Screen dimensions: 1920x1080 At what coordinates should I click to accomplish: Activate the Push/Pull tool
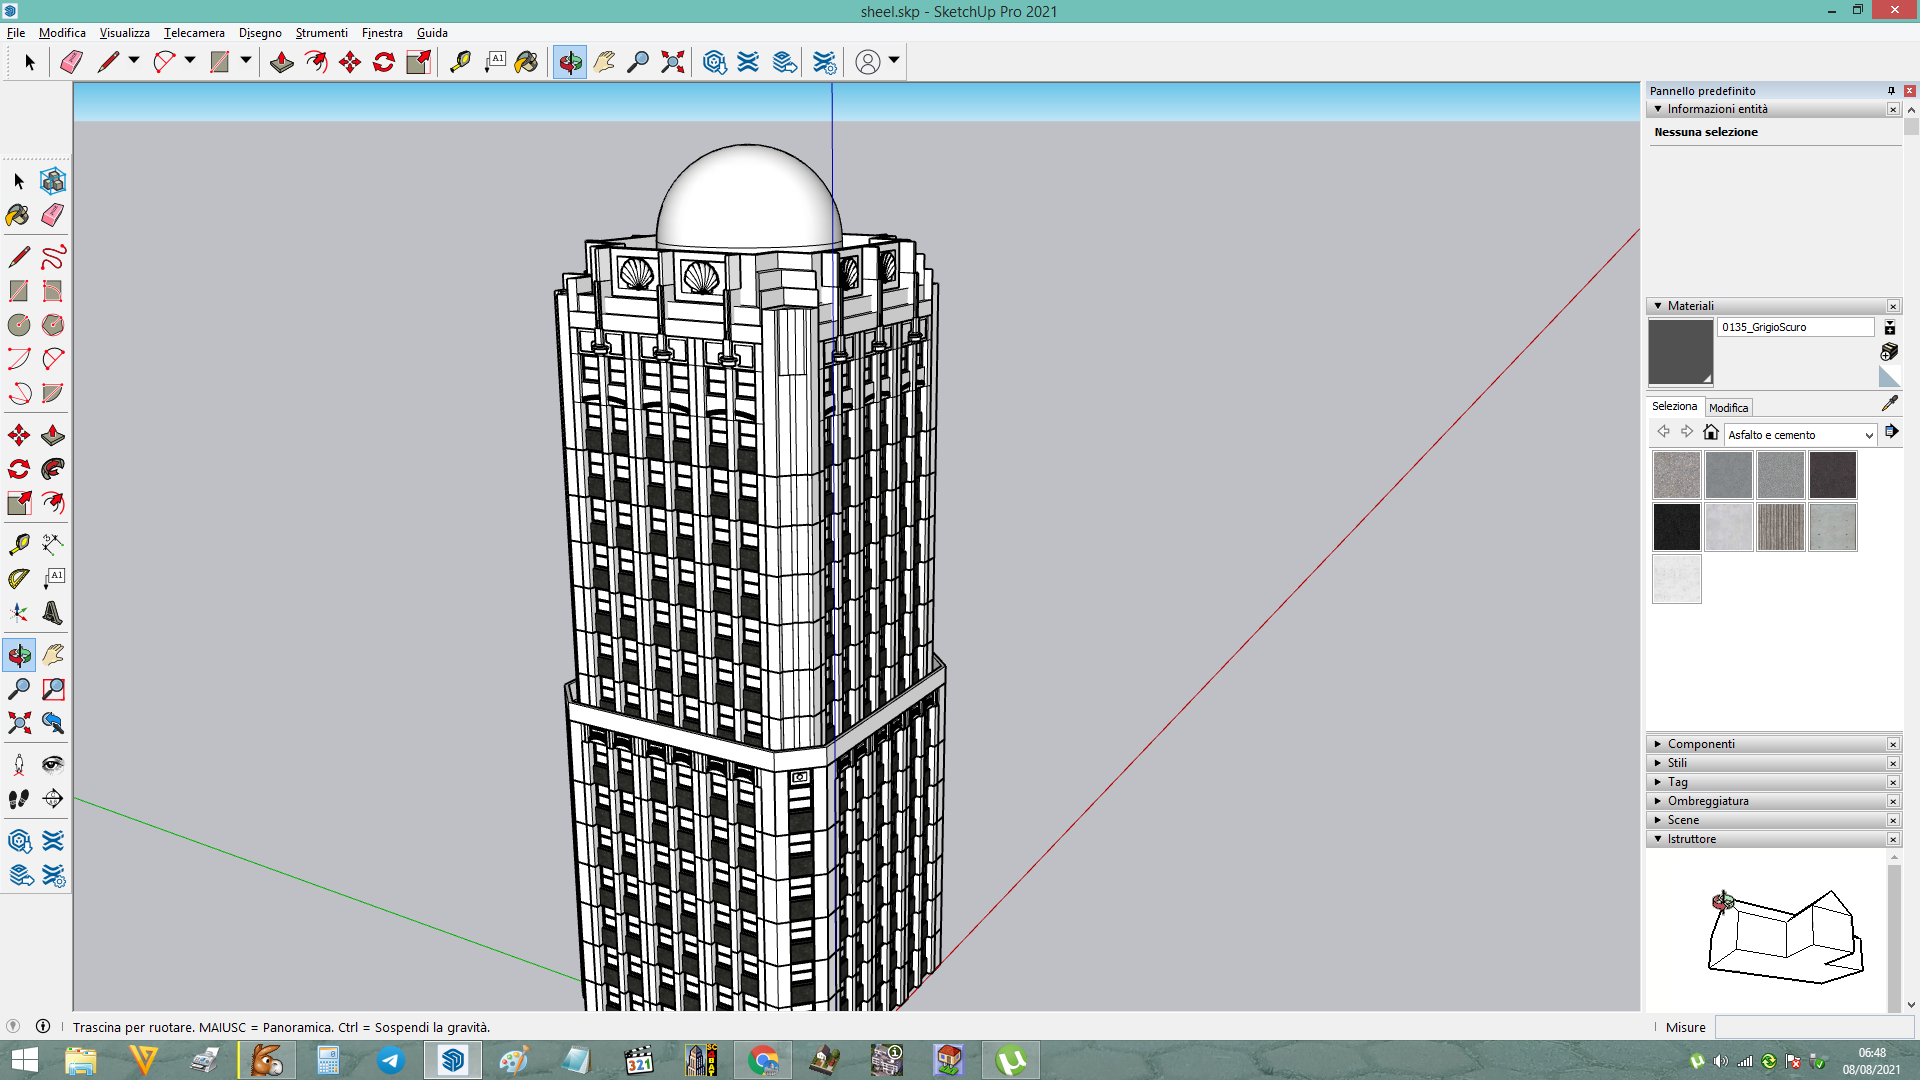[281, 62]
